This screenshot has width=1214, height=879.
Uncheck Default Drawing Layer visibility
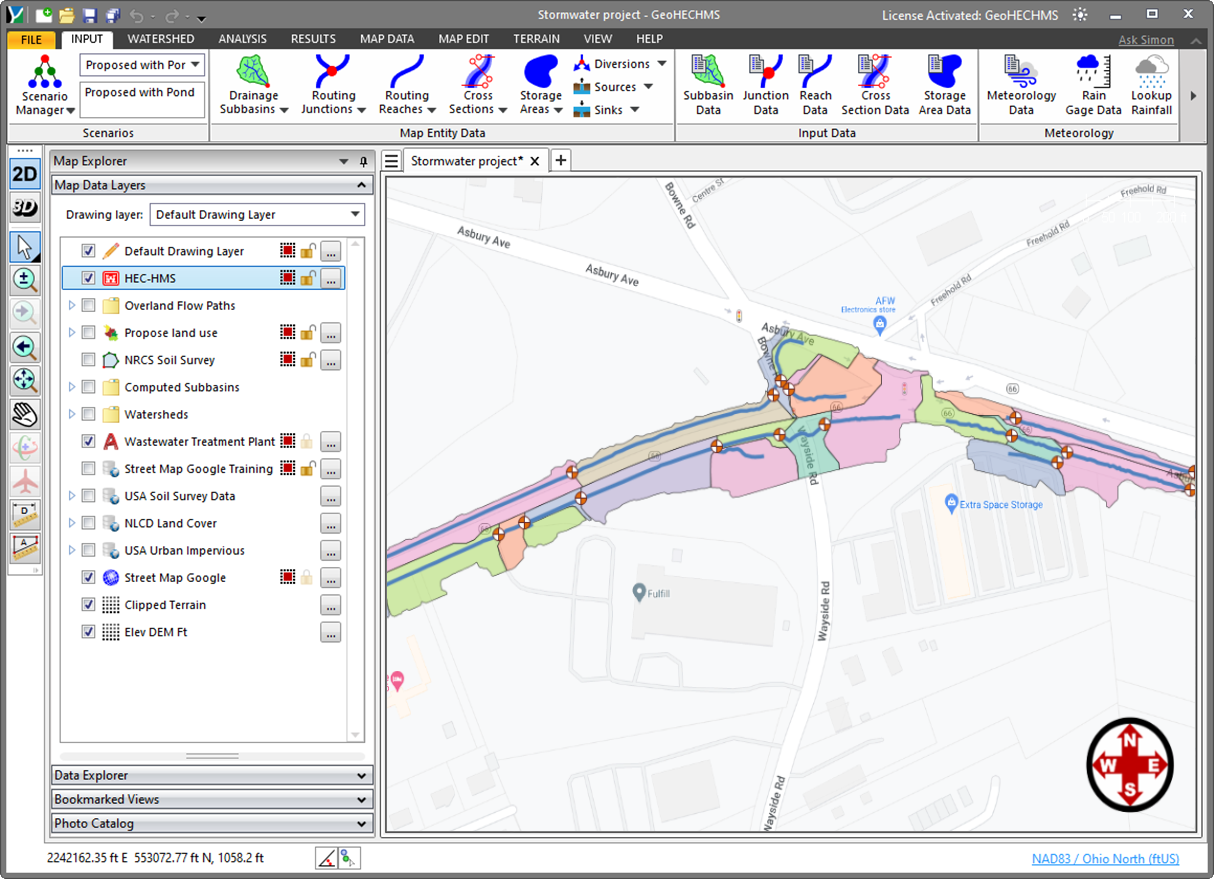(x=88, y=251)
